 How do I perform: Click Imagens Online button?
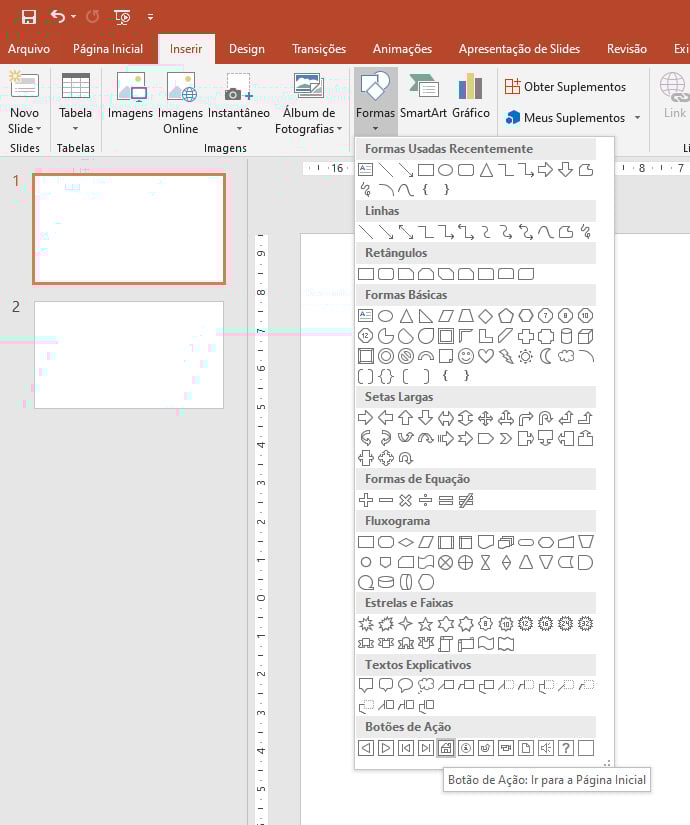[x=180, y=103]
